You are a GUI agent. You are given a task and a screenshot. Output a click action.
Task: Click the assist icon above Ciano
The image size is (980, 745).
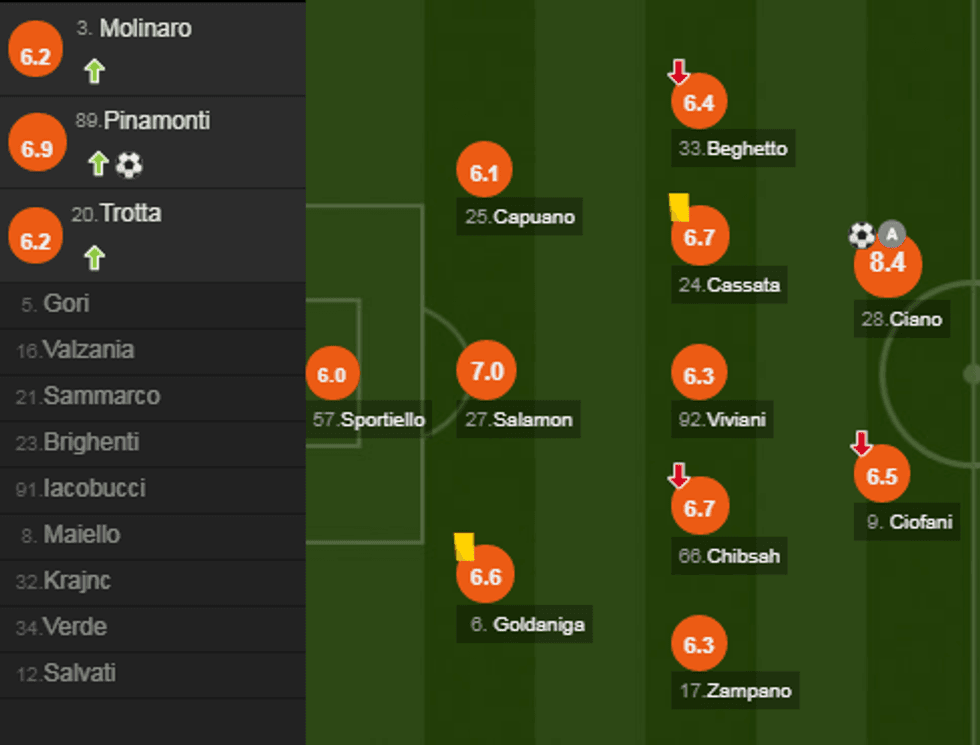tap(892, 235)
